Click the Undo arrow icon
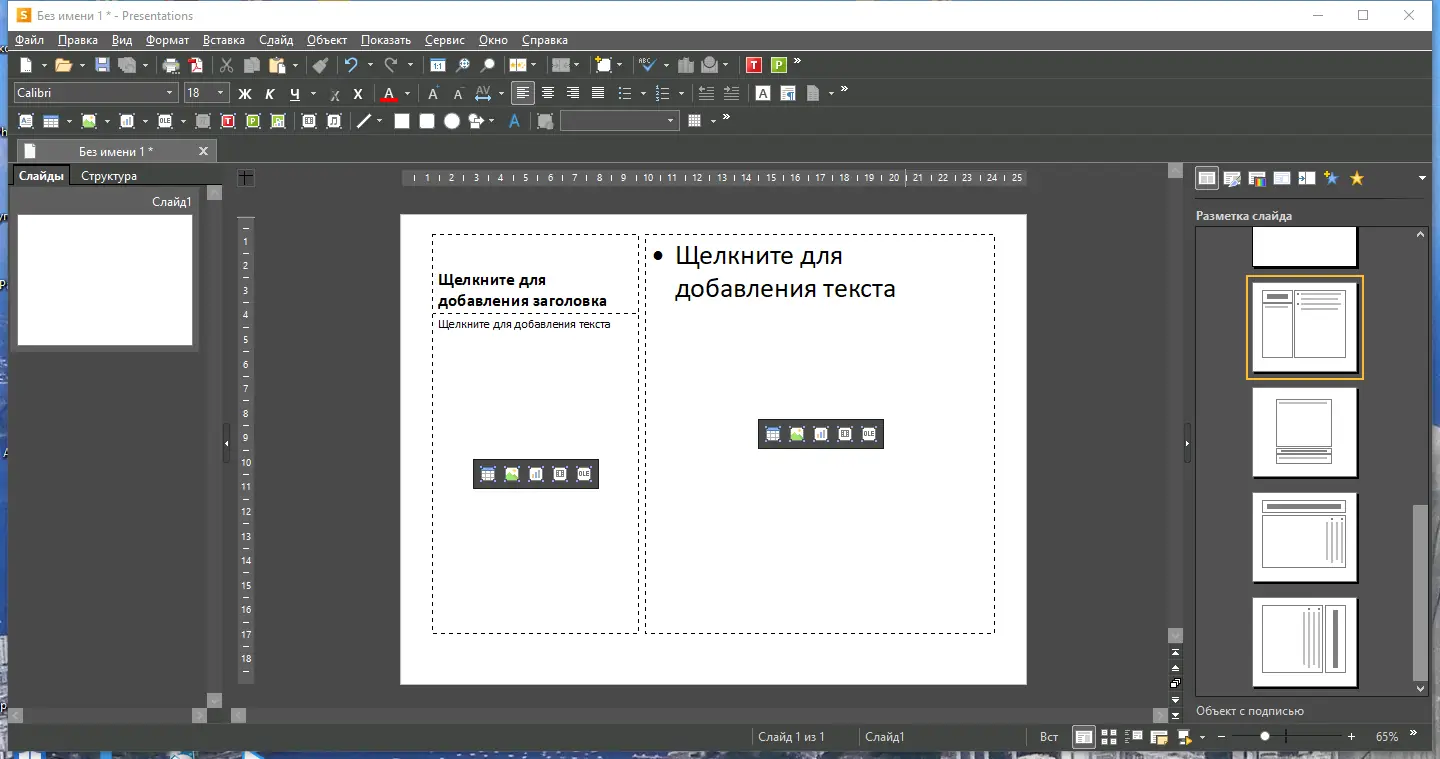 [x=351, y=65]
